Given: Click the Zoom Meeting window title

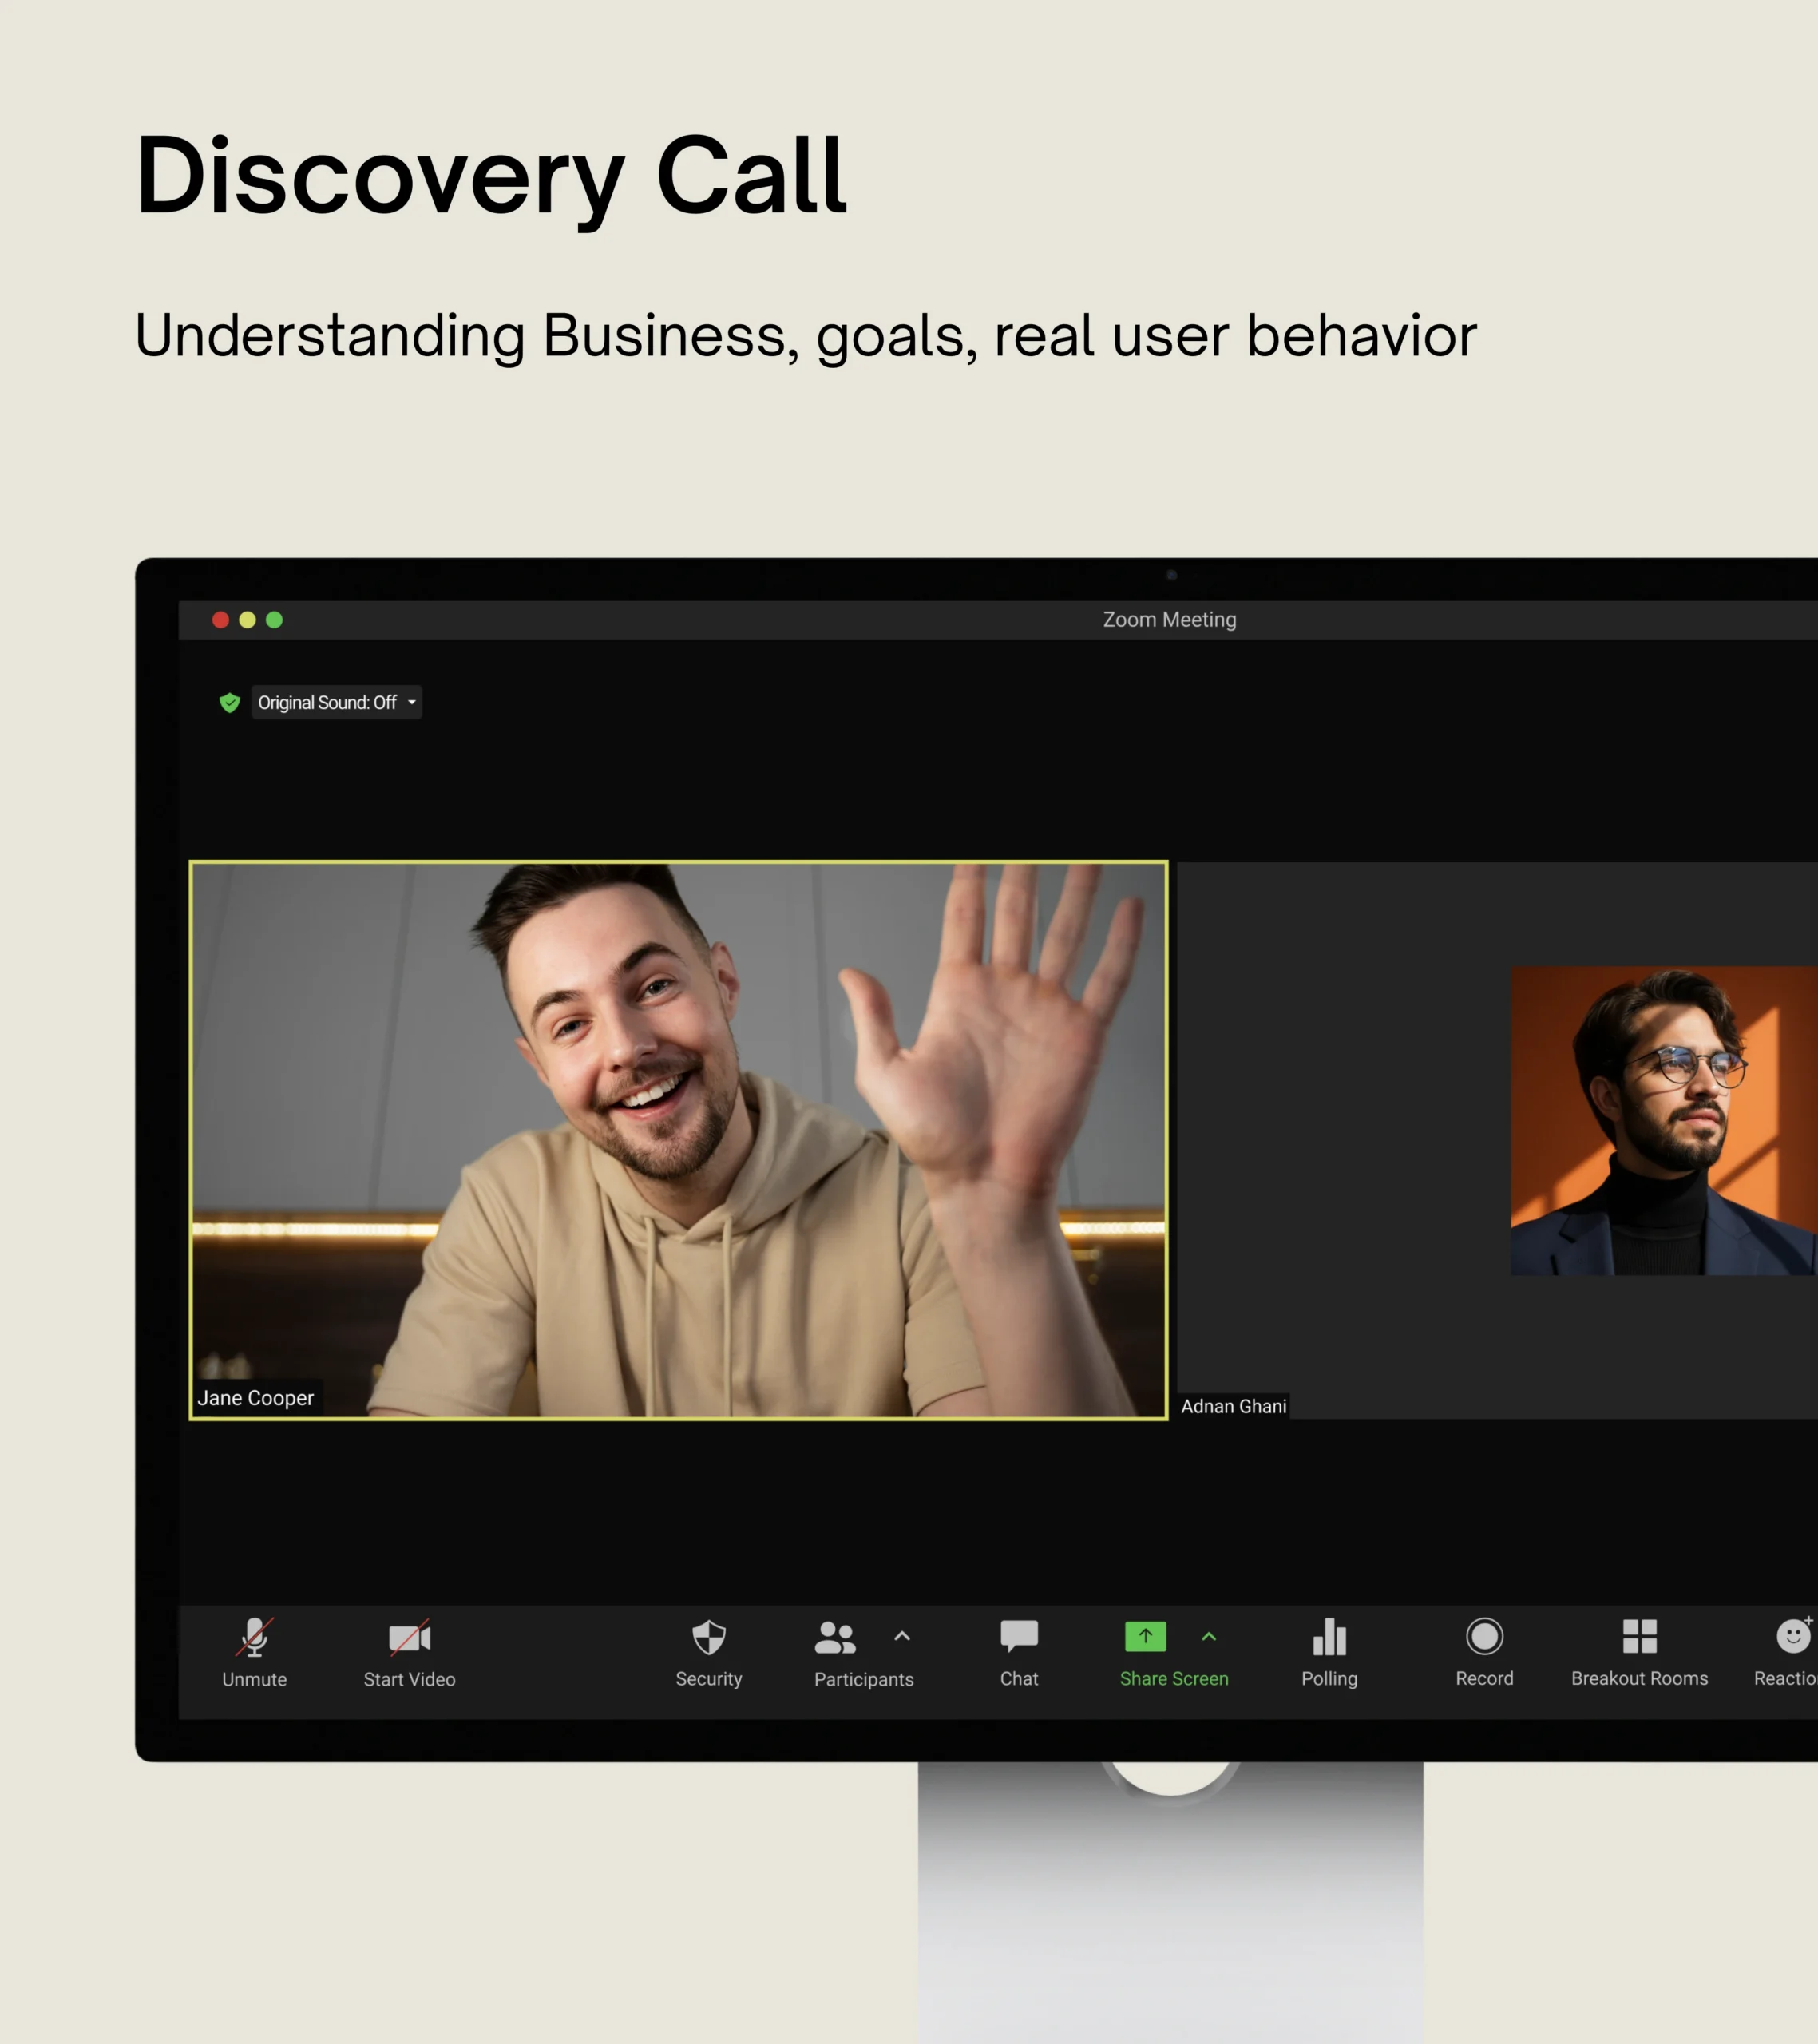Looking at the screenshot, I should (x=1169, y=619).
